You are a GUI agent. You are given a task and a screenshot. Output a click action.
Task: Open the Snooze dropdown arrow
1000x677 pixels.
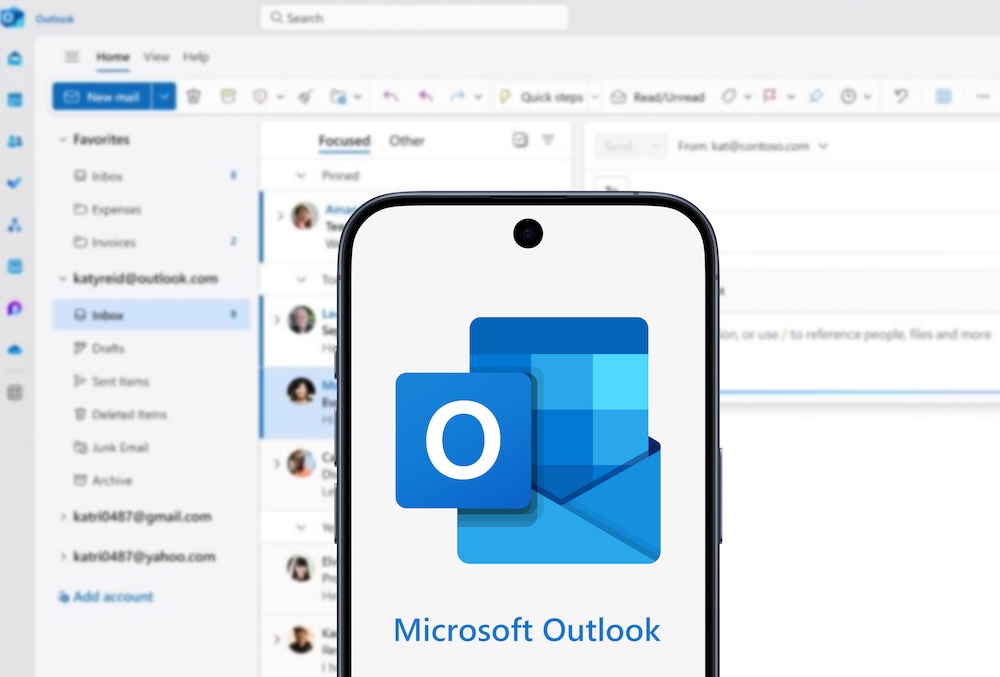(x=867, y=97)
